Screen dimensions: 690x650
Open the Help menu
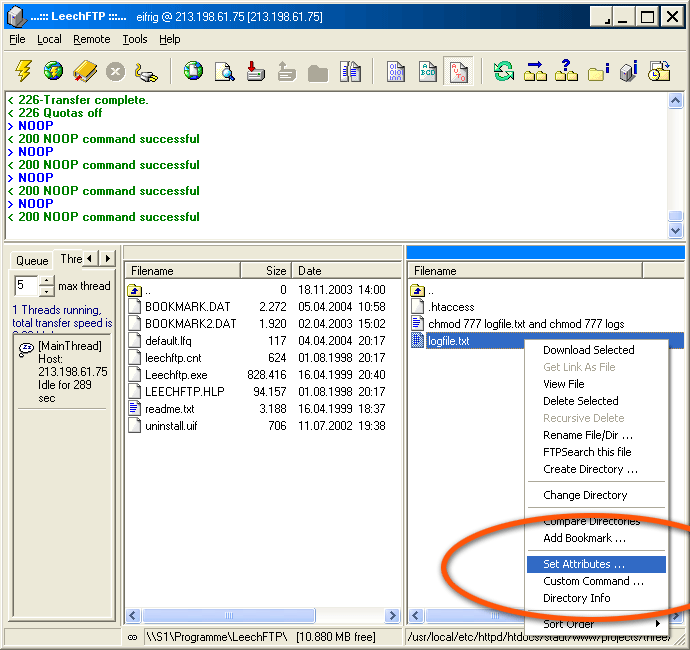coord(169,39)
